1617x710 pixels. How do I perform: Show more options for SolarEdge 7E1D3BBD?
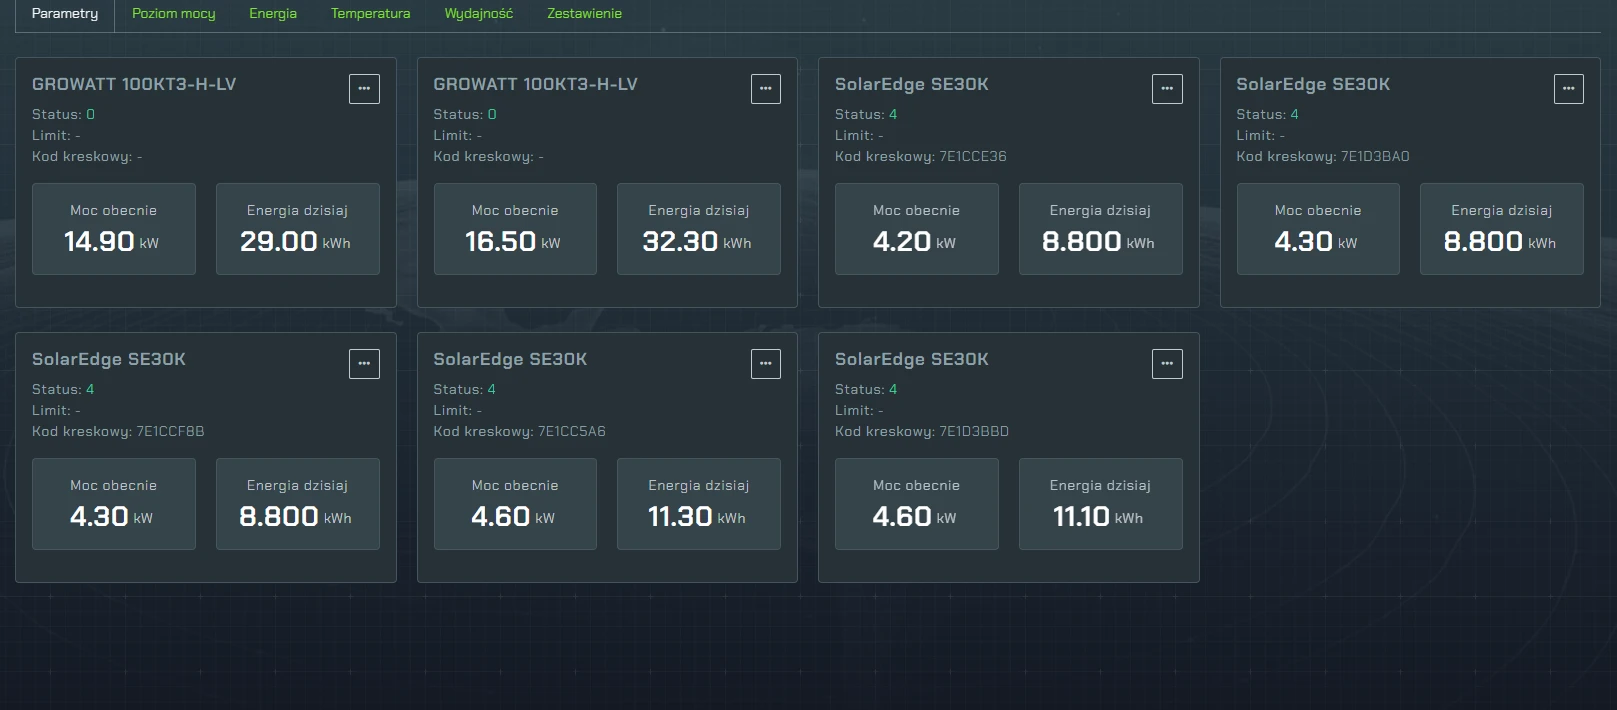(1166, 364)
